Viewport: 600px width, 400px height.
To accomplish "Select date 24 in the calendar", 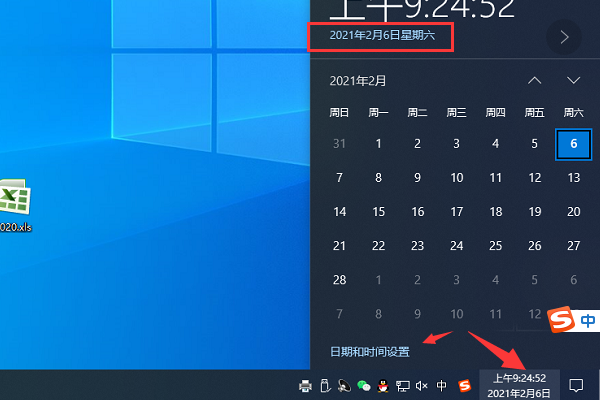I will 457,246.
